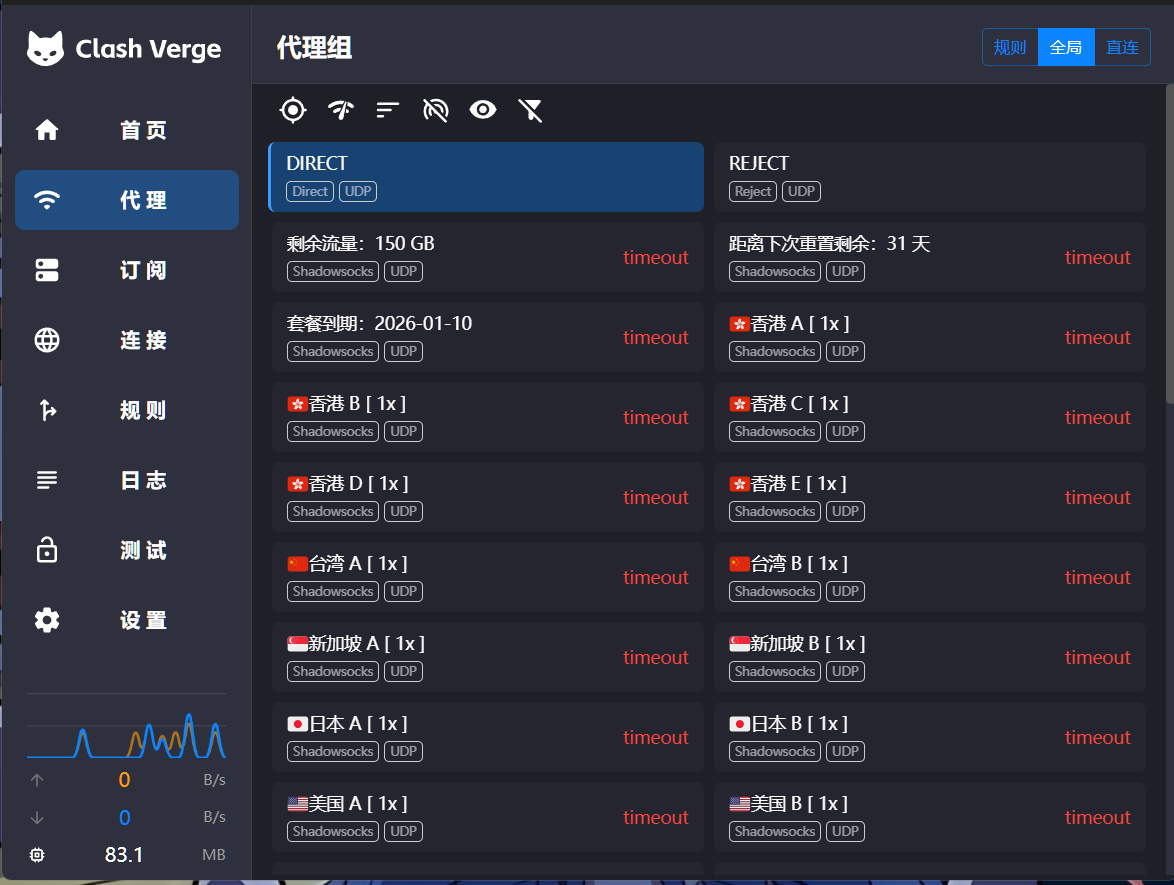Click the Clash Verge cat logo
This screenshot has width=1174, height=885.
[45, 48]
